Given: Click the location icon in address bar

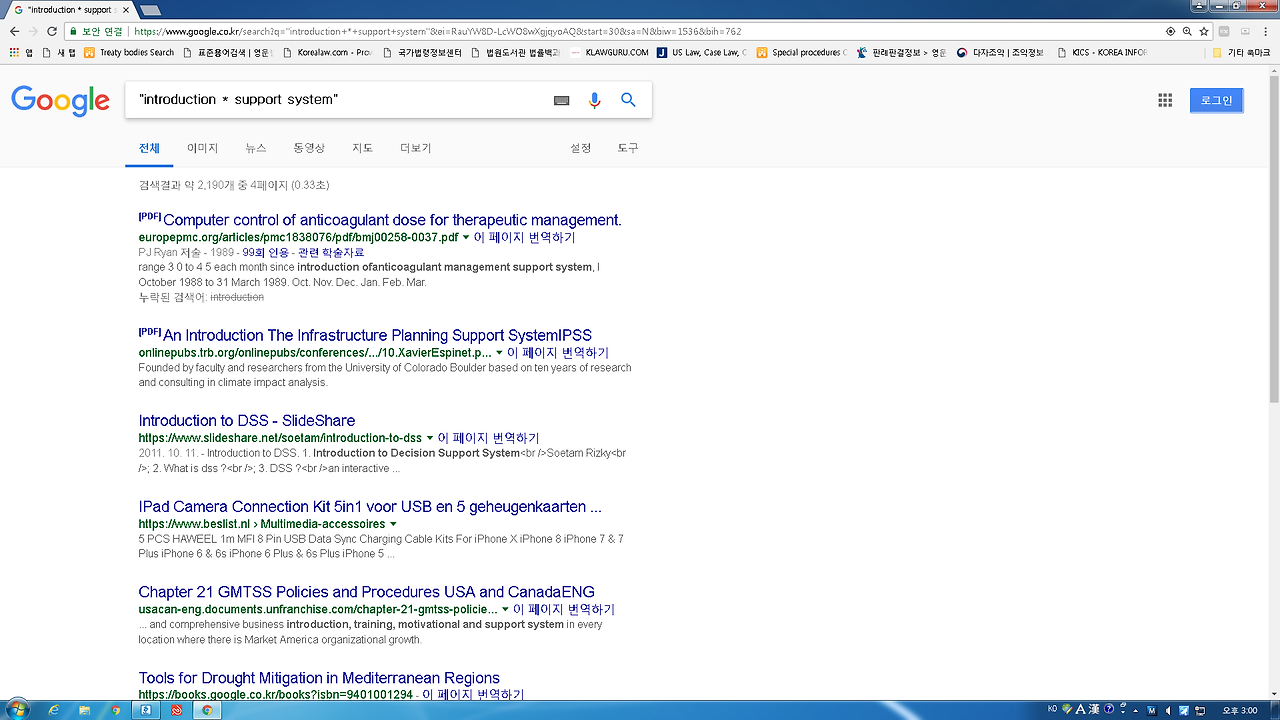Looking at the screenshot, I should [x=1170, y=31].
